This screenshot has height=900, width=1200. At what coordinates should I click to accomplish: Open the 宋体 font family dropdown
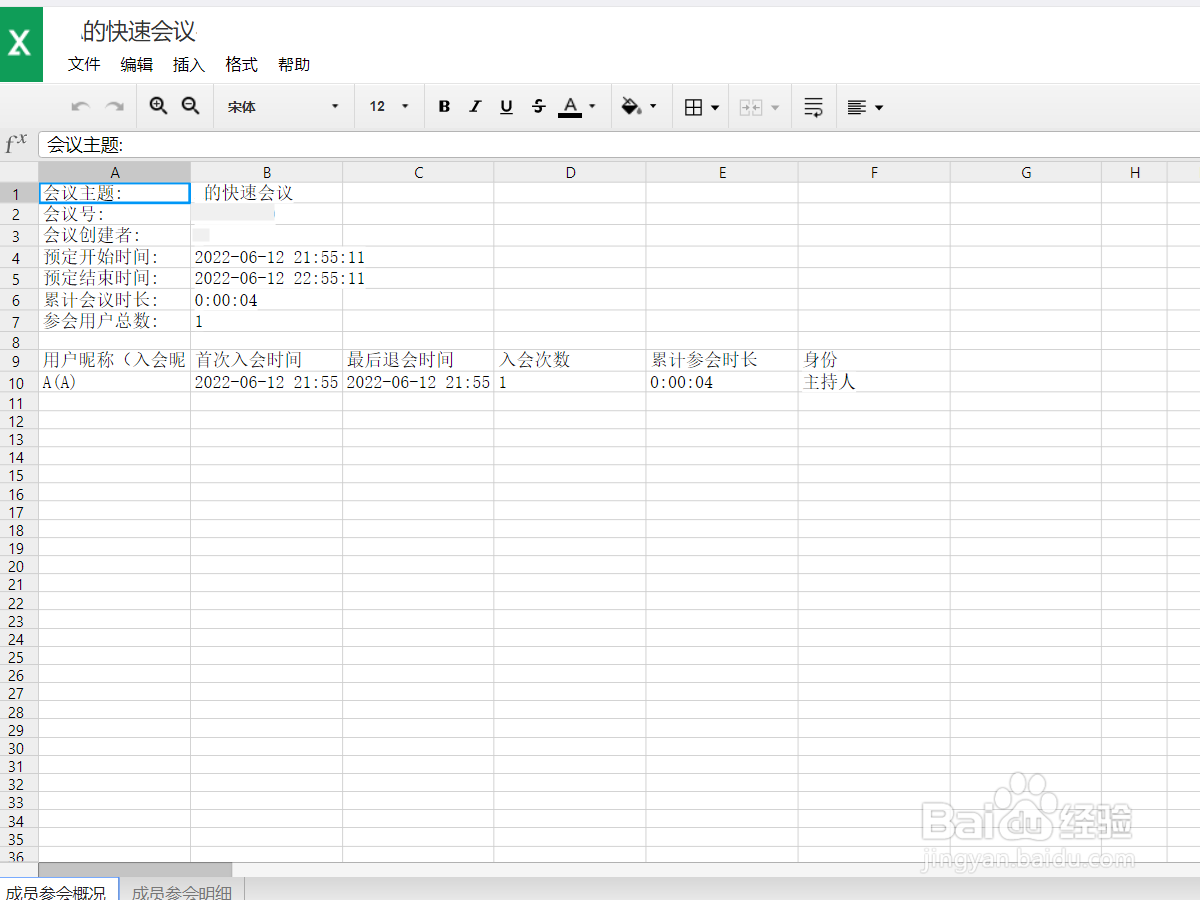[283, 107]
